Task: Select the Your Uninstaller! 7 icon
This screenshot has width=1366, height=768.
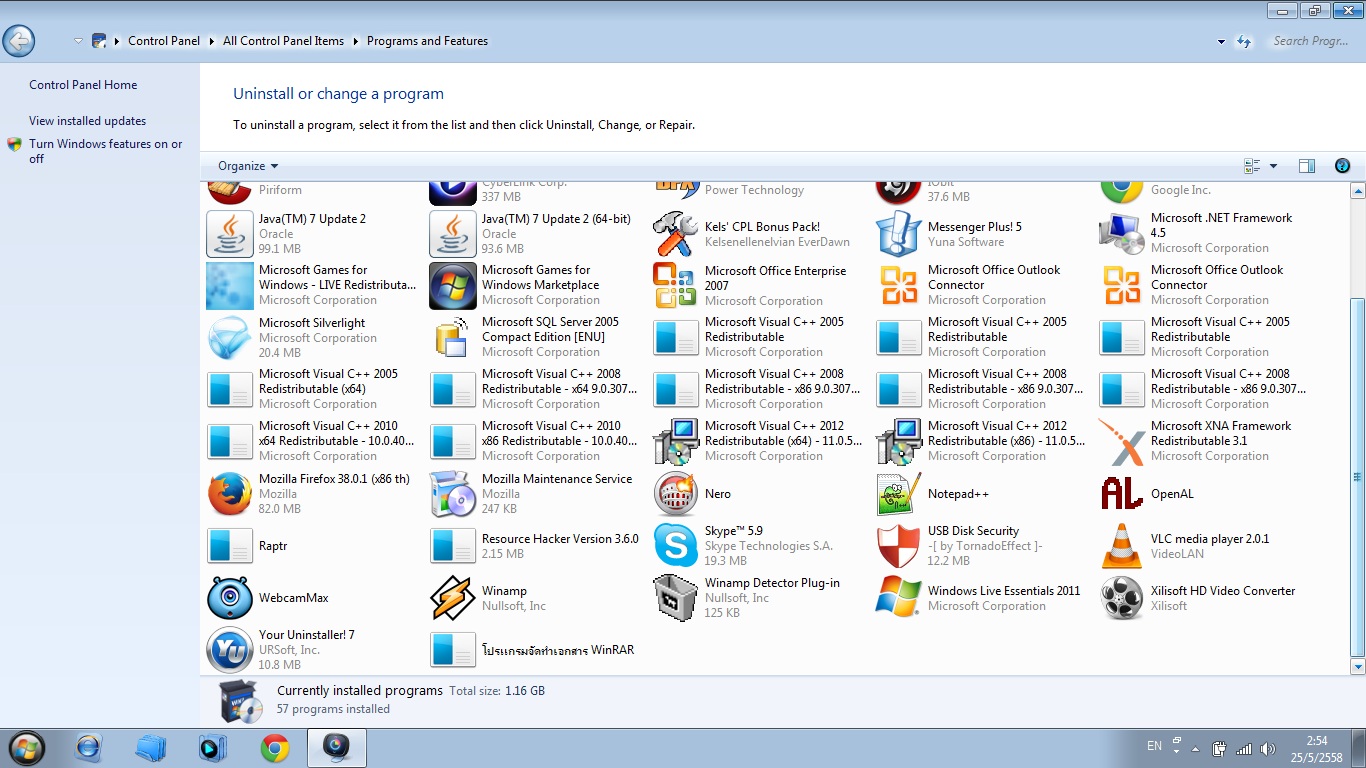Action: 230,650
